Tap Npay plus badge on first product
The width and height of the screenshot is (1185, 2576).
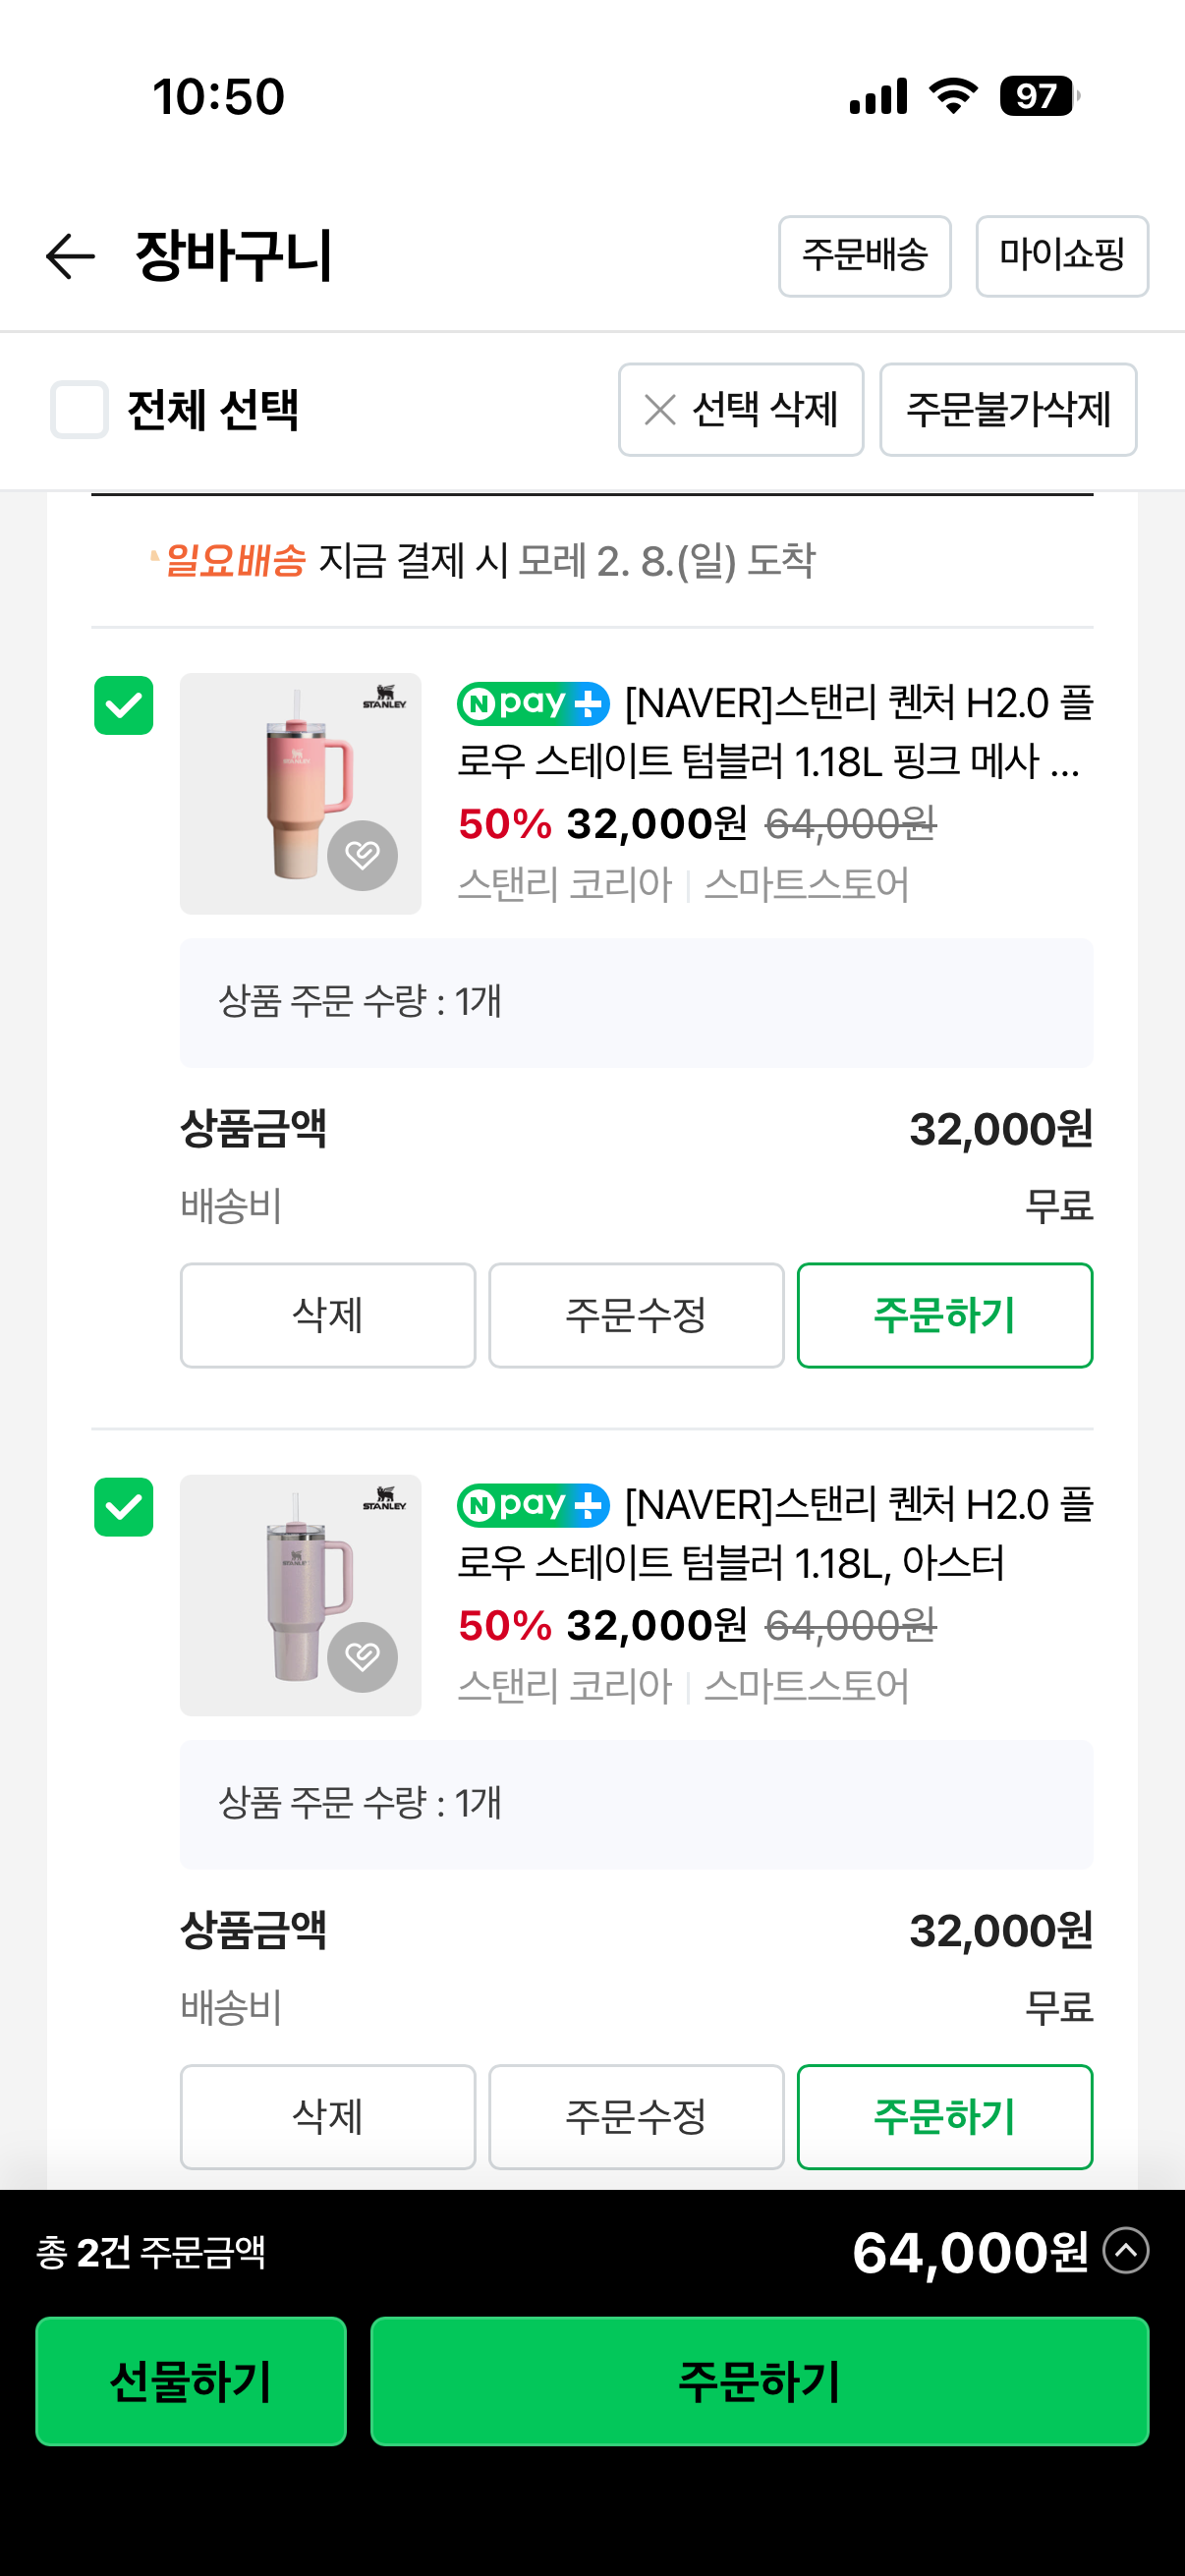tap(533, 704)
